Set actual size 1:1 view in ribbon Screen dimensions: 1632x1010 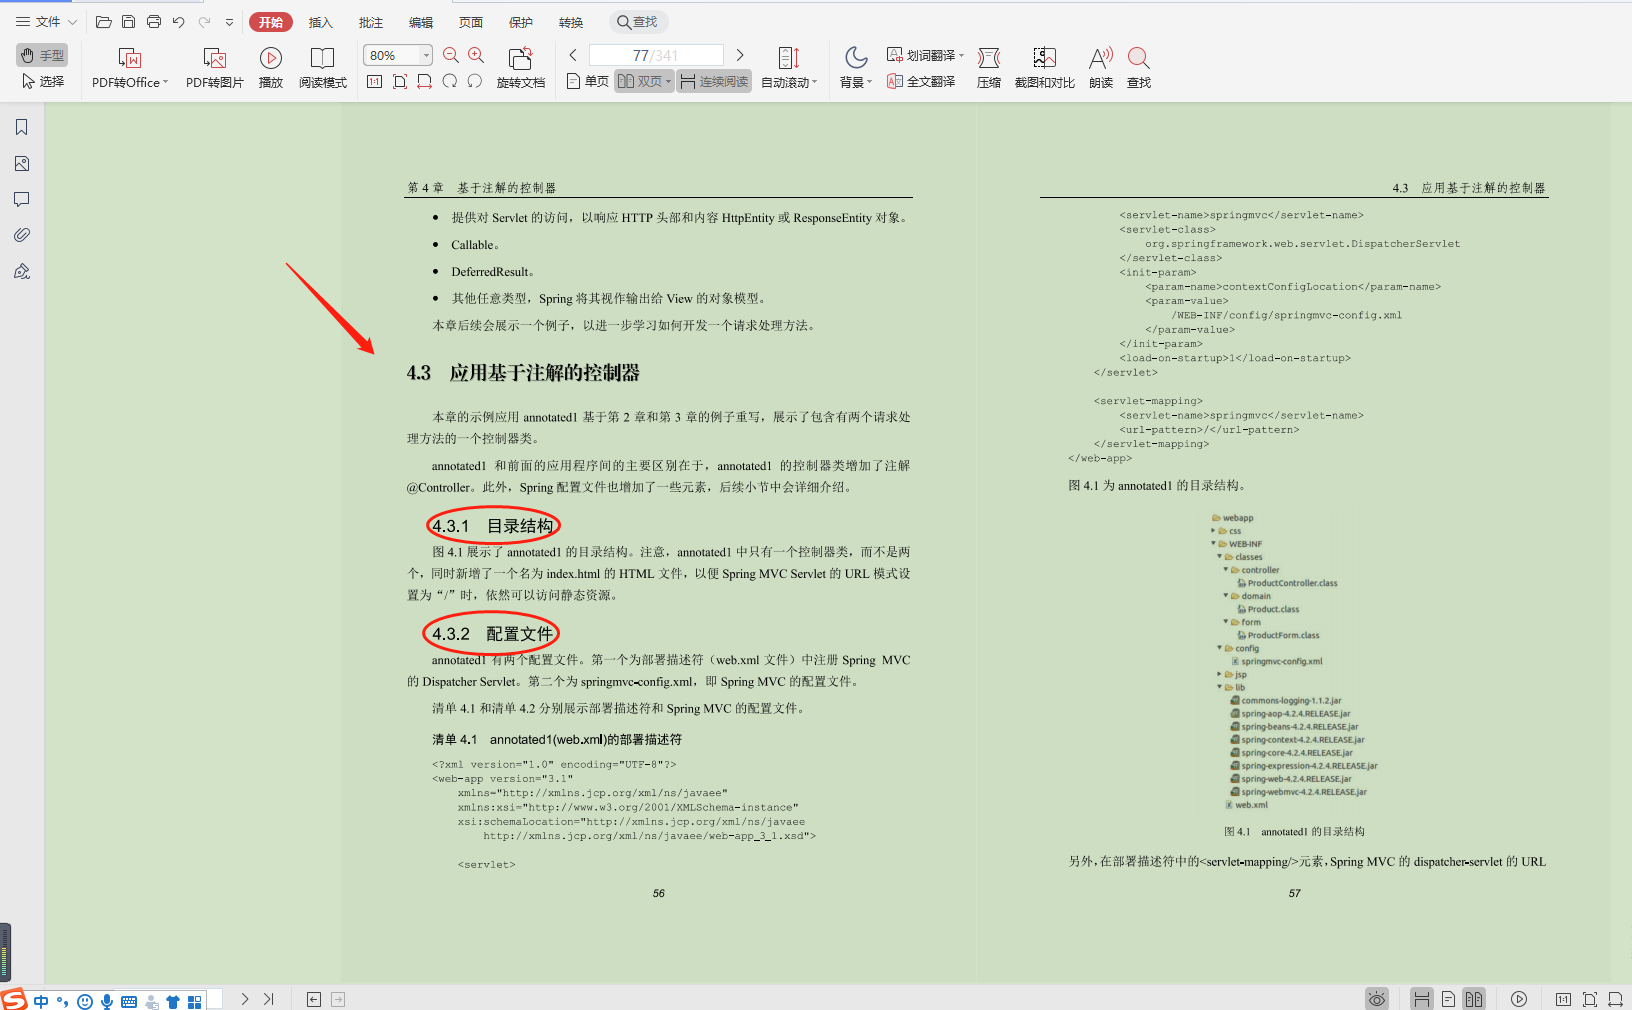pos(375,81)
